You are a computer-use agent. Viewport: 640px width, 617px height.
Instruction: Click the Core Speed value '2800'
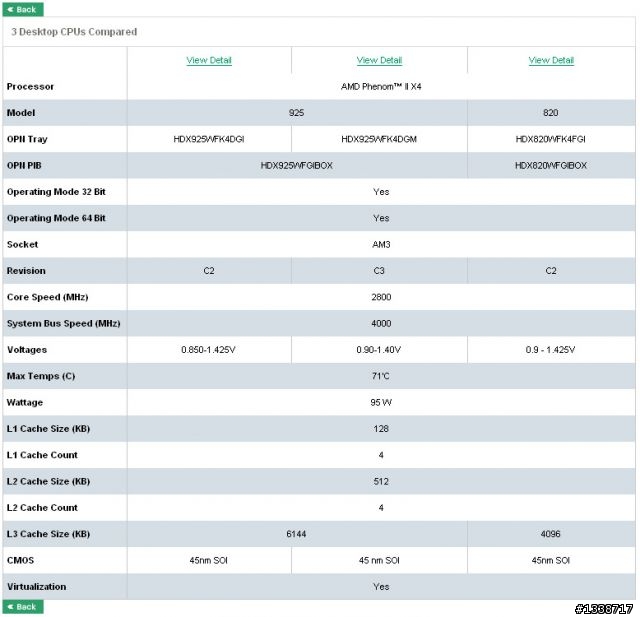tap(381, 297)
